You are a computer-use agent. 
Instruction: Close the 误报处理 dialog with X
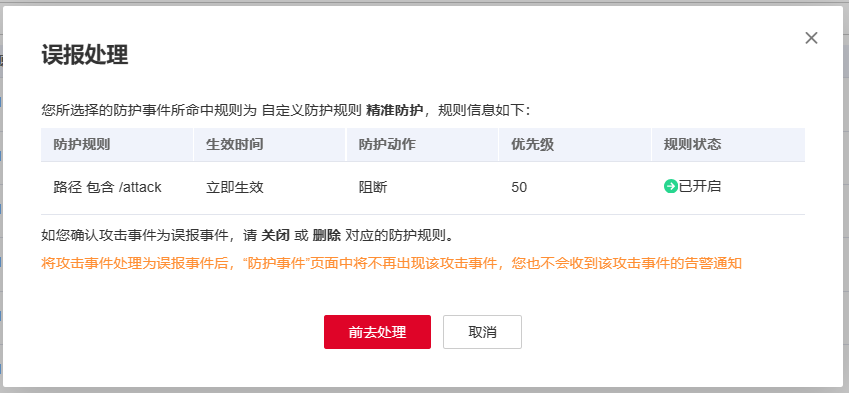pyautogui.click(x=811, y=38)
